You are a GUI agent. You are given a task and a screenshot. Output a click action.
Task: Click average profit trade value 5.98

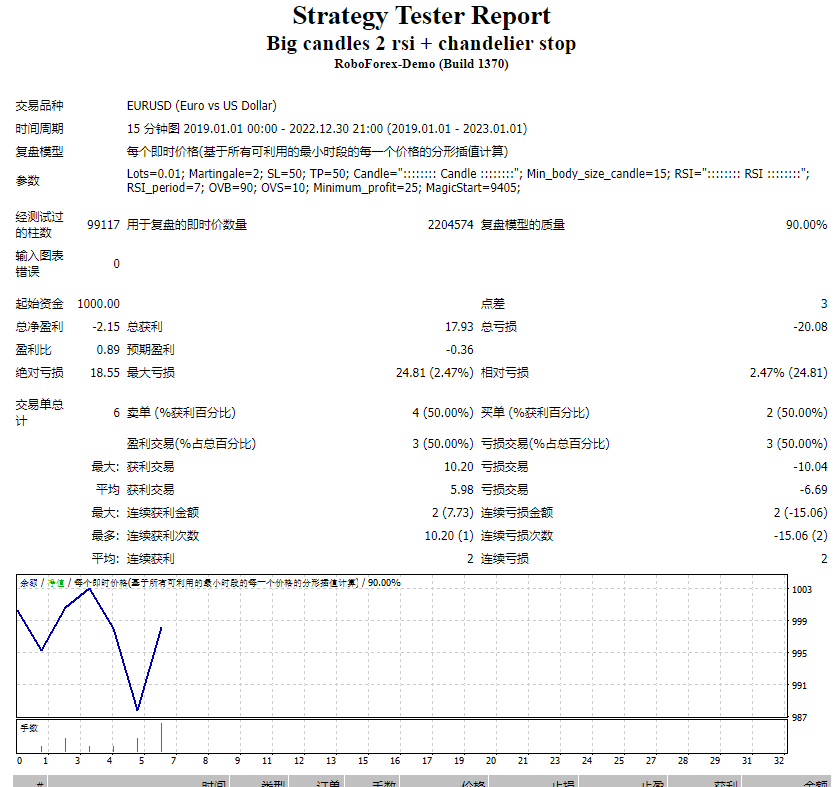(x=462, y=489)
